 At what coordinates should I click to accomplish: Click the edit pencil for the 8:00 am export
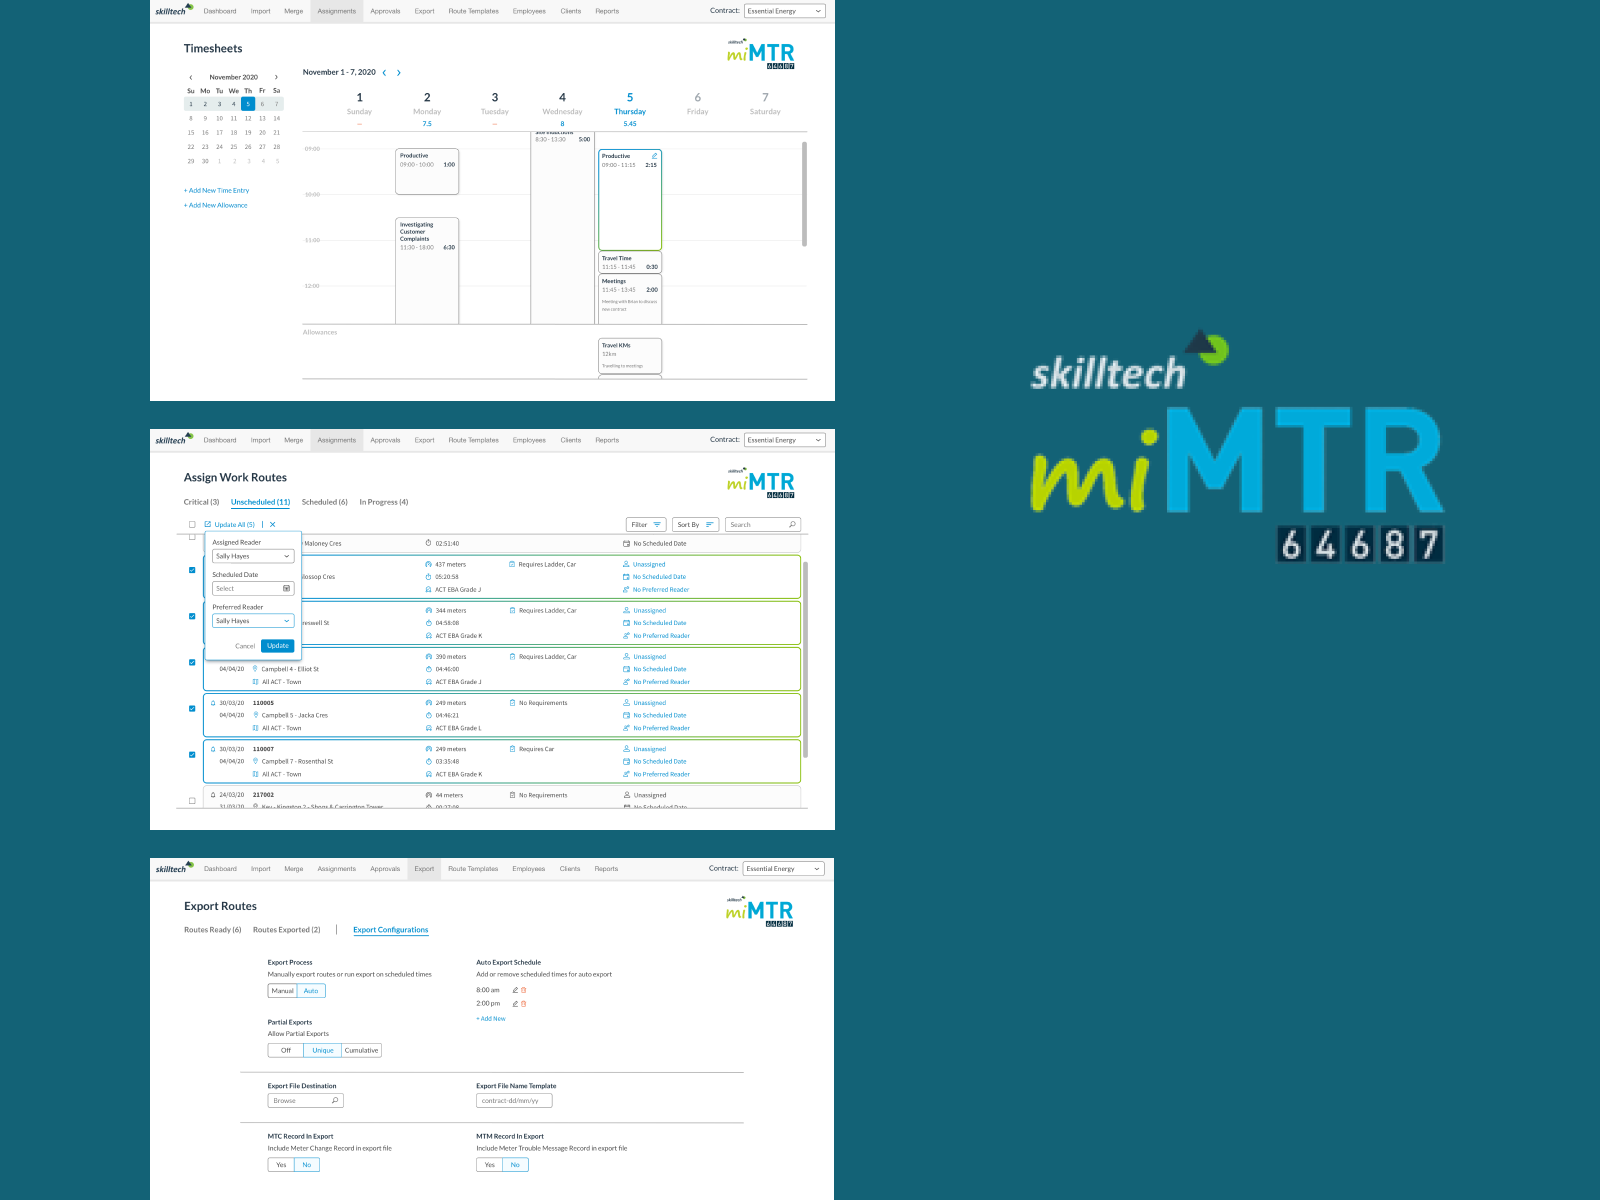pyautogui.click(x=515, y=990)
